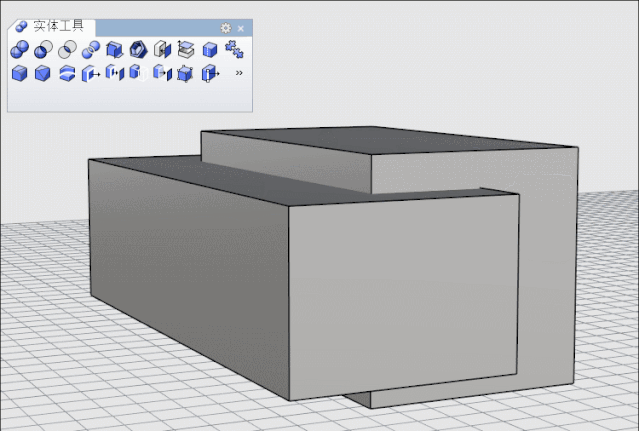Select the Boolean Difference tool

[43, 49]
